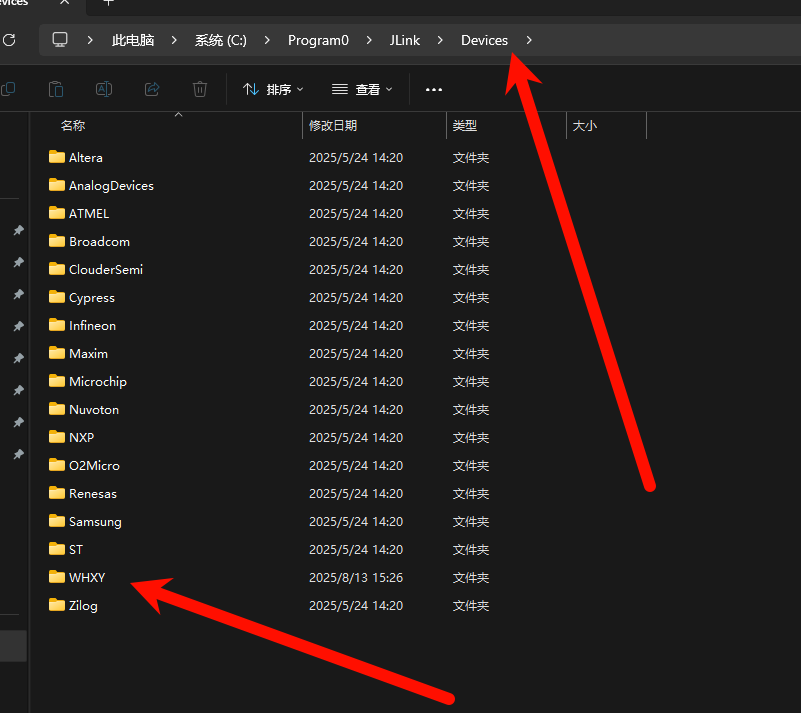Go to JLink in the breadcrumb

[x=405, y=40]
